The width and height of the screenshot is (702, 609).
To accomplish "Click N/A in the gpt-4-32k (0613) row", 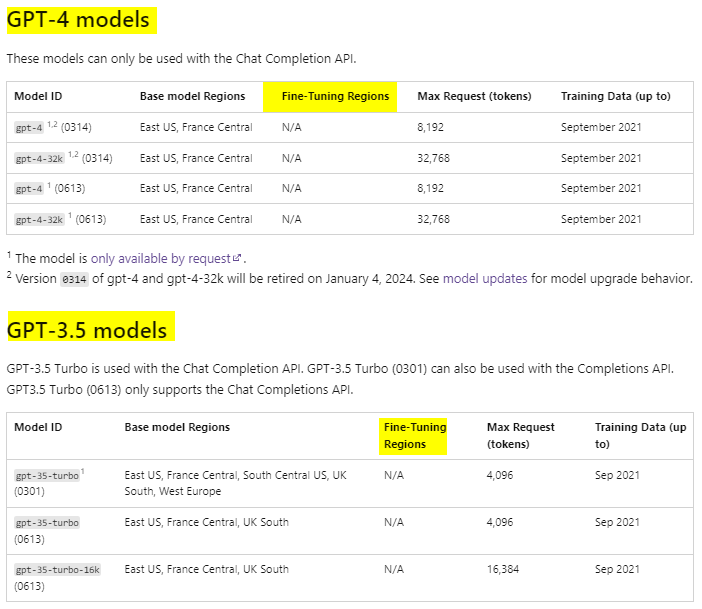I will coord(291,219).
